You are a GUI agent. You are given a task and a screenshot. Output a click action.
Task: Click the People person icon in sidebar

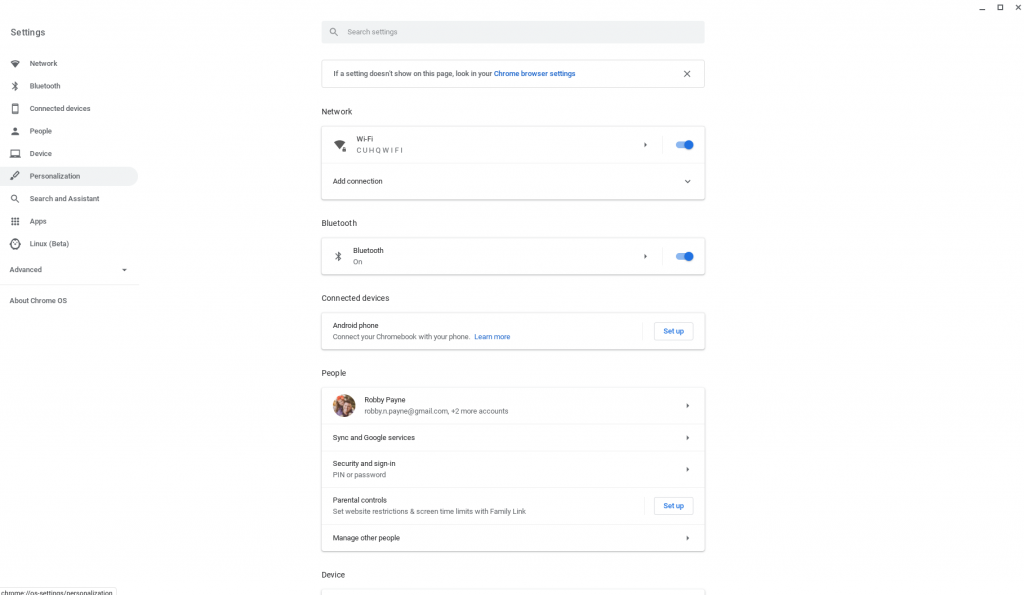(x=15, y=131)
